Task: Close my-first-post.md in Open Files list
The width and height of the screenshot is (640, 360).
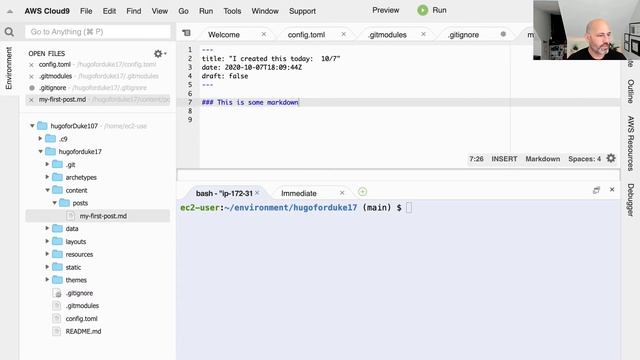Action: pos(31,100)
